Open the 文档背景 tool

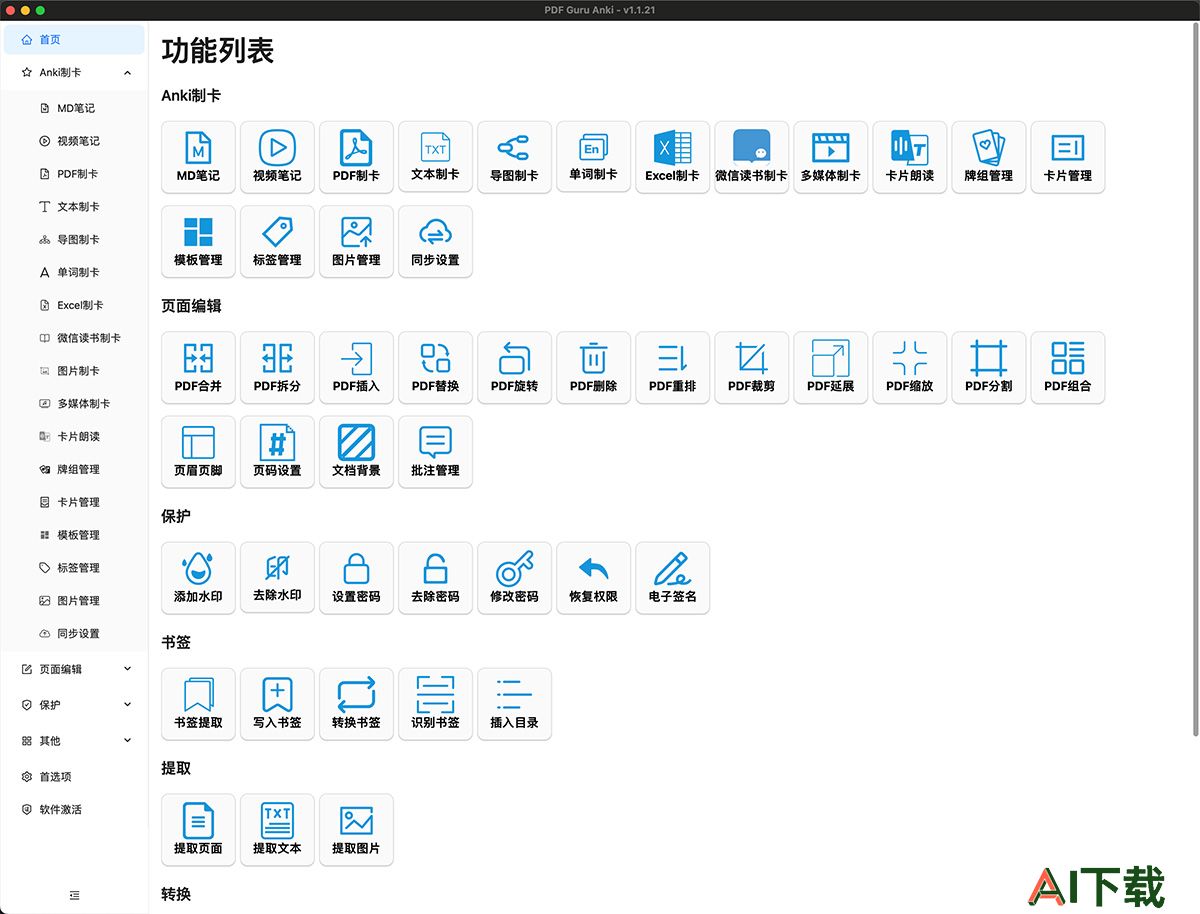tap(356, 451)
